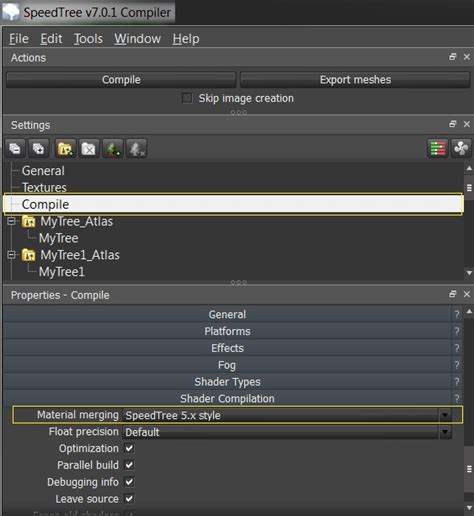
Task: Open the Material merging dropdown
Action: point(445,415)
